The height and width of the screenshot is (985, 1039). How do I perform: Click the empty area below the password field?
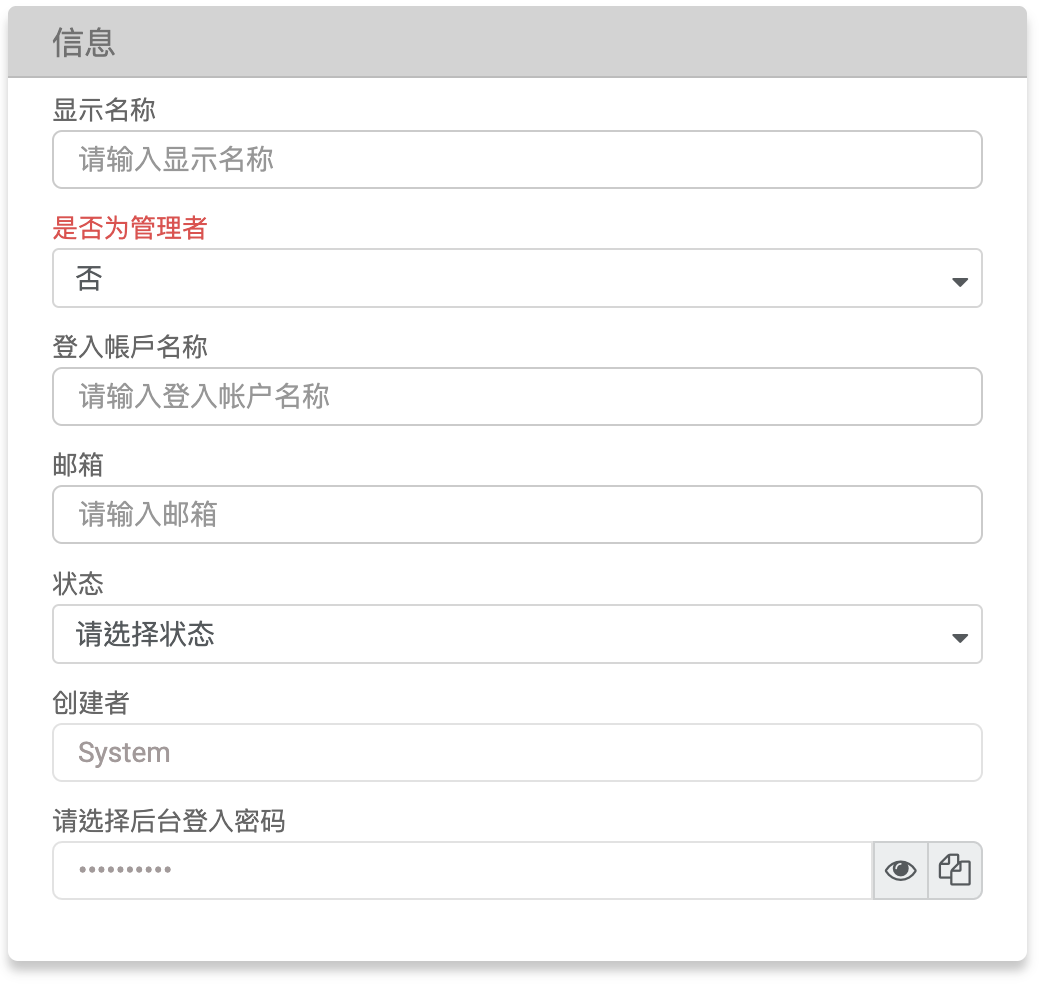coord(517,930)
